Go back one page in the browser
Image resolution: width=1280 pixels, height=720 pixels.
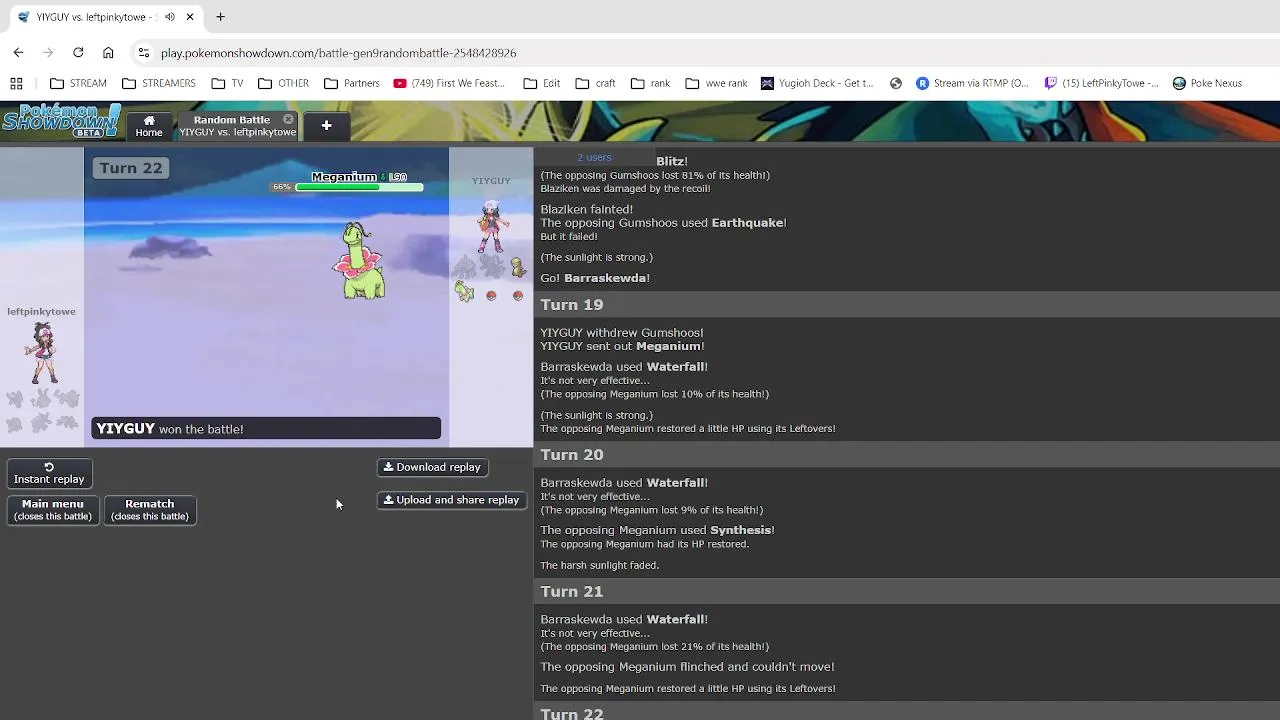point(18,53)
